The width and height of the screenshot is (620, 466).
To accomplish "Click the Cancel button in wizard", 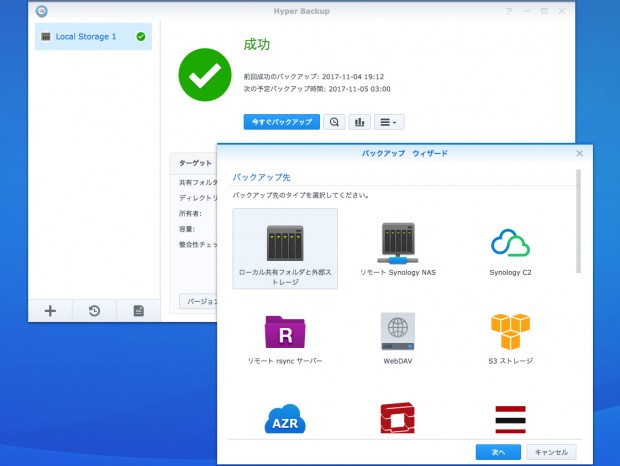I will [551, 452].
